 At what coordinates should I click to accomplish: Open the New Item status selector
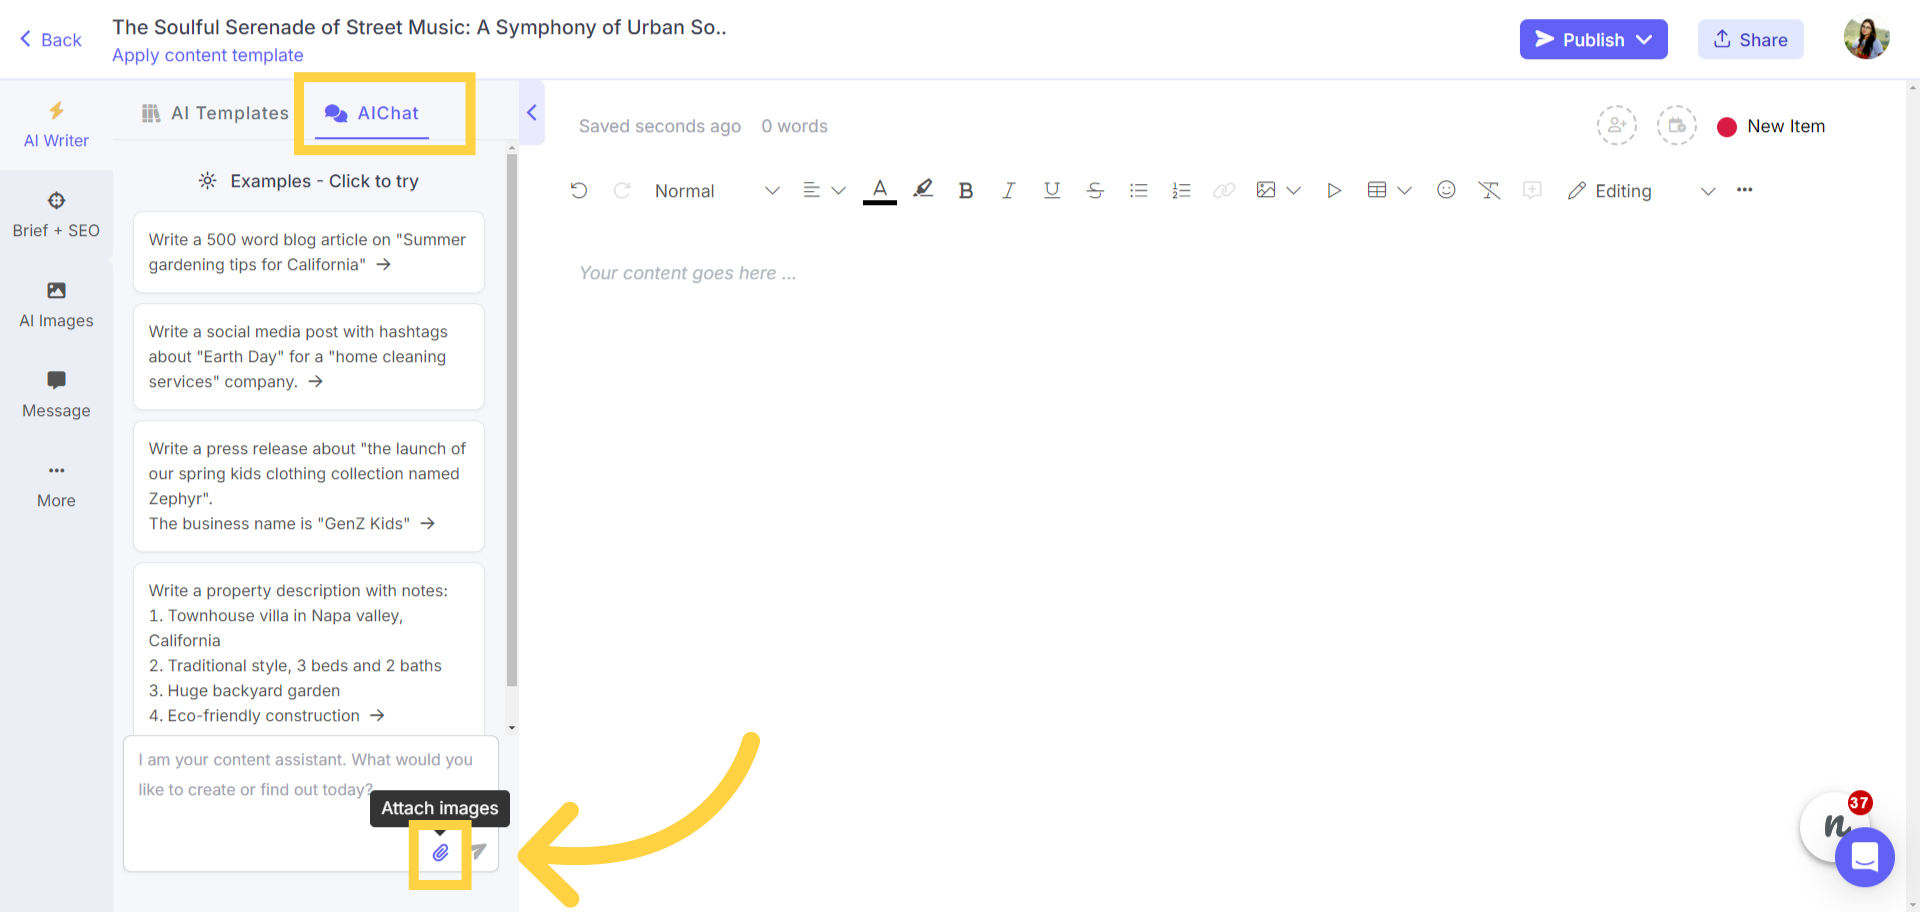(x=1771, y=126)
